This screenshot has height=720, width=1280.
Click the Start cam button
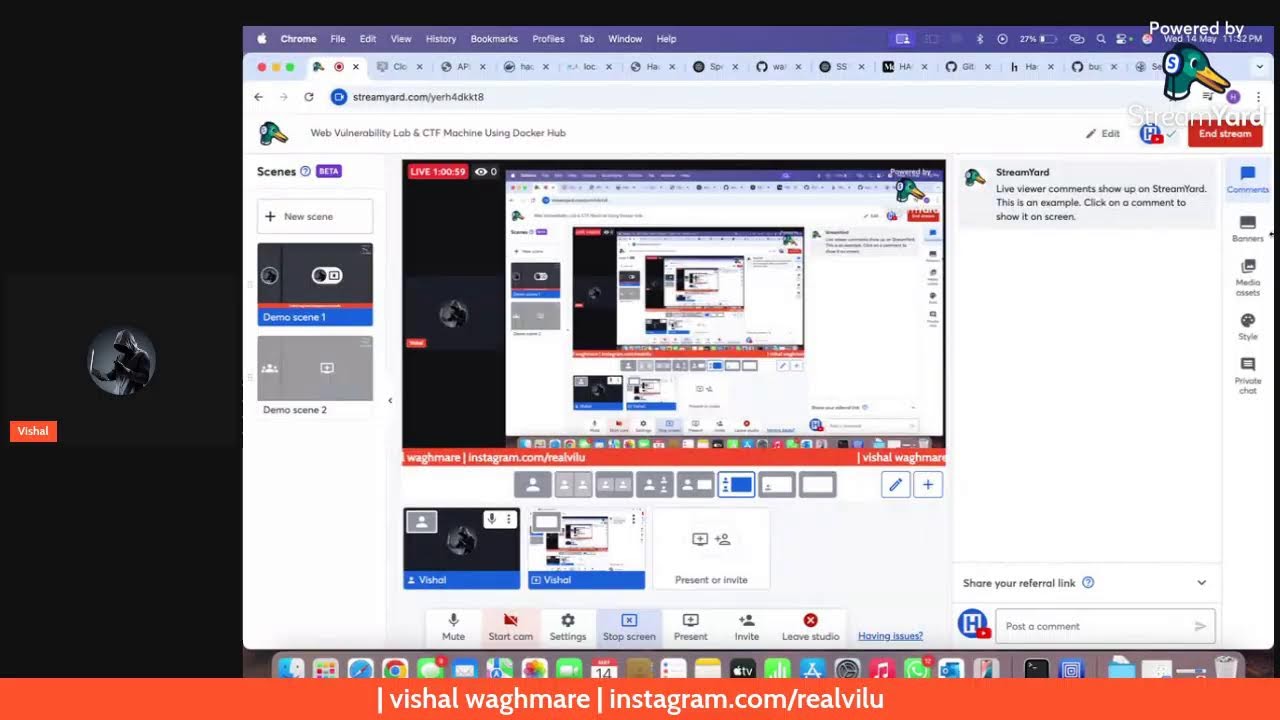(x=510, y=627)
